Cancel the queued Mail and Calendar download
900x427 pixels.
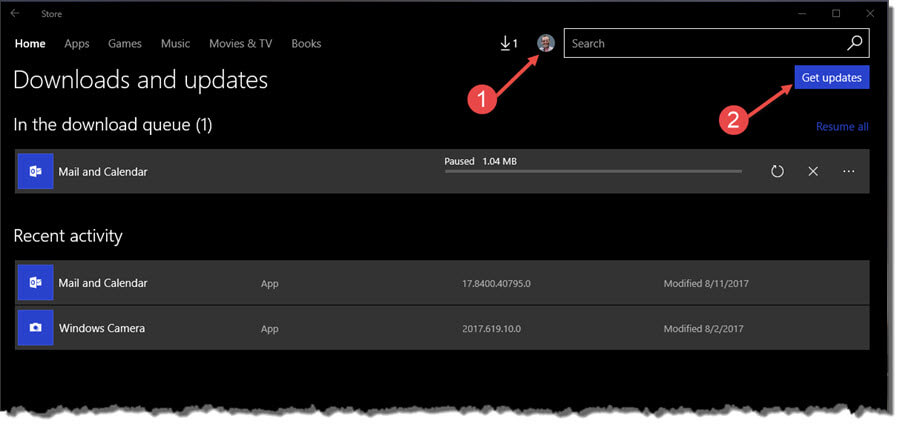coord(813,171)
